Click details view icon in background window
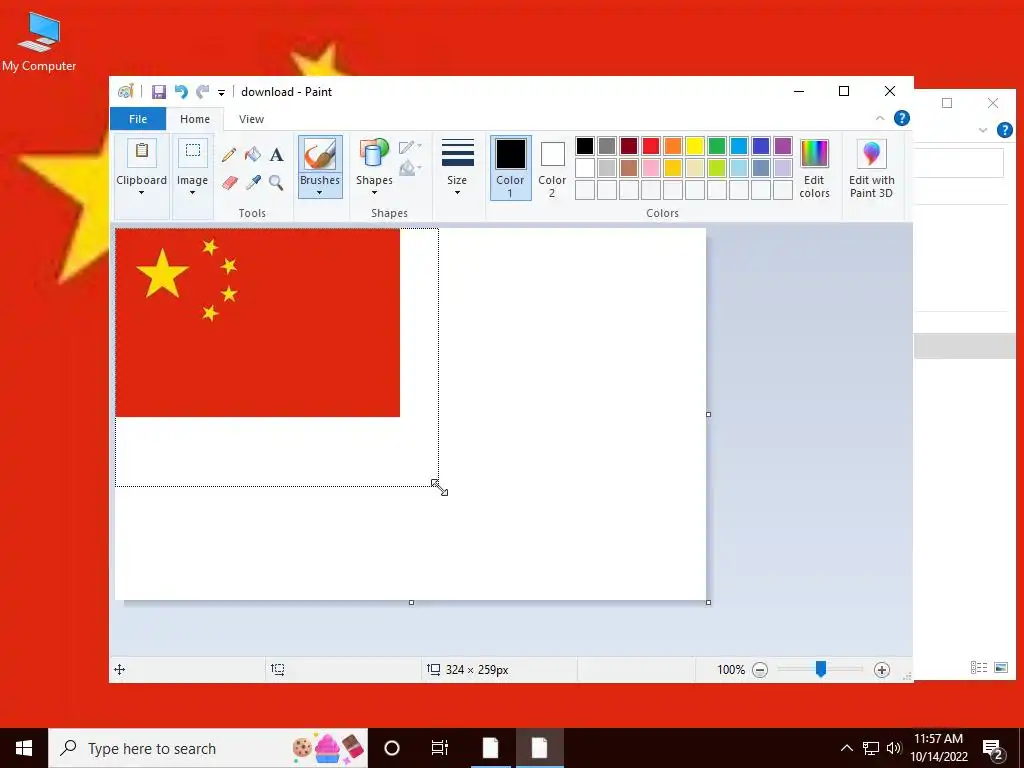 pos(978,667)
